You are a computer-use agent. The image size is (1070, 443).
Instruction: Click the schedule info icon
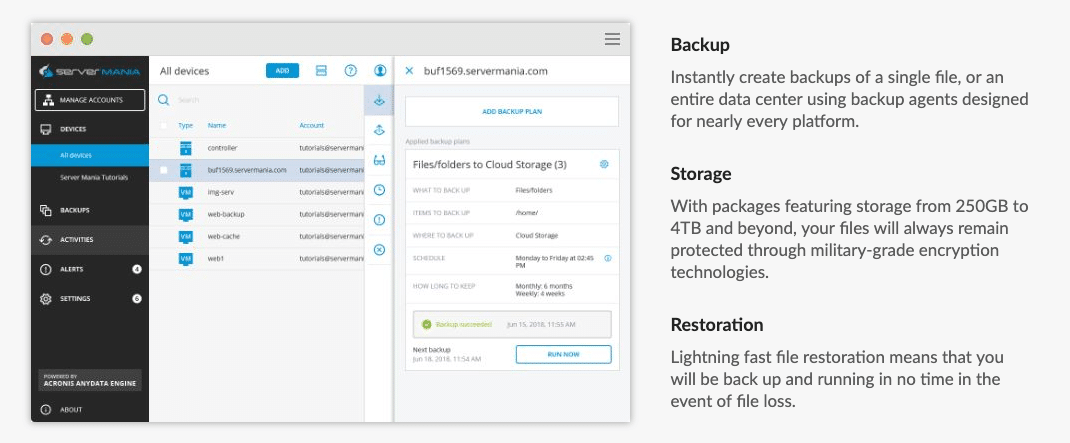[607, 258]
